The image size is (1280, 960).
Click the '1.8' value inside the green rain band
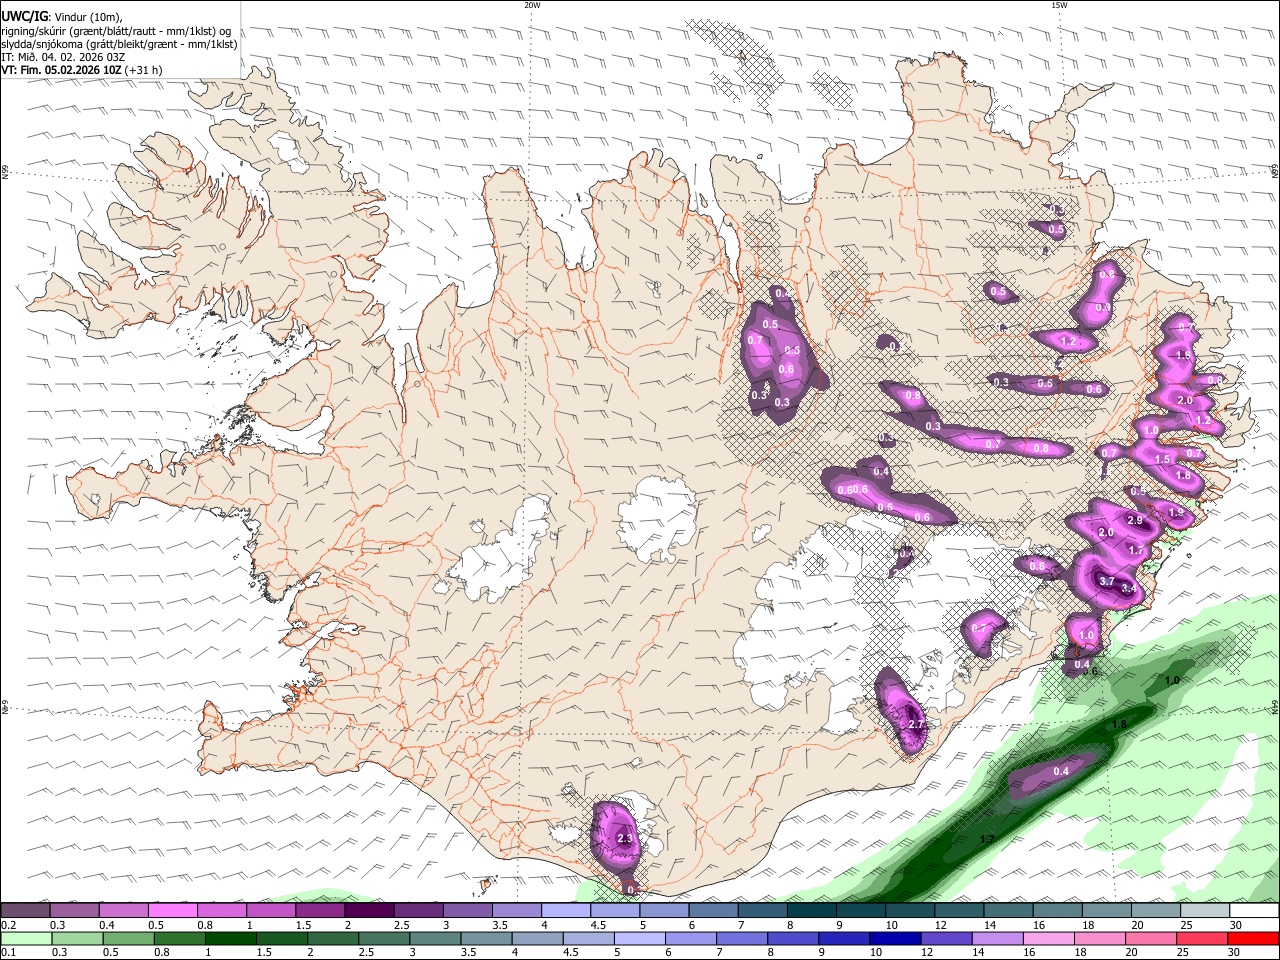pyautogui.click(x=1120, y=724)
